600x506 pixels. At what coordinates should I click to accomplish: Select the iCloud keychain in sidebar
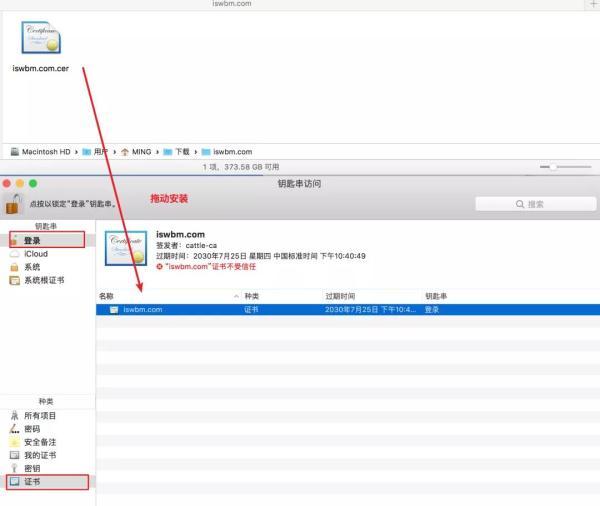[47, 254]
